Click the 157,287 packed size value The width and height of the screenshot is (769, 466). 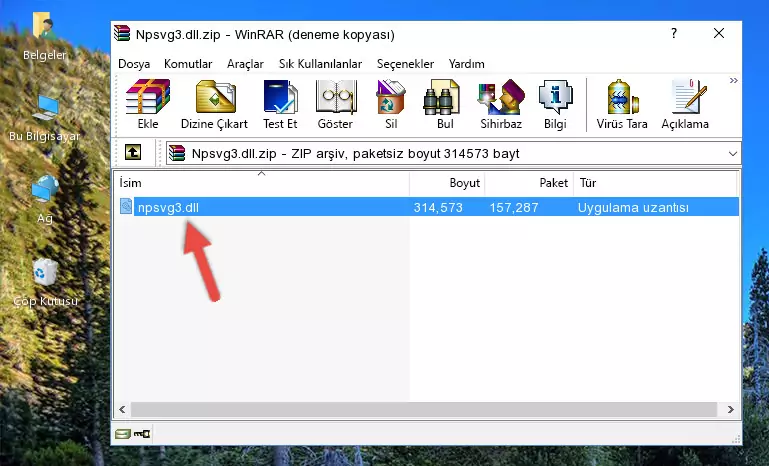click(x=514, y=207)
